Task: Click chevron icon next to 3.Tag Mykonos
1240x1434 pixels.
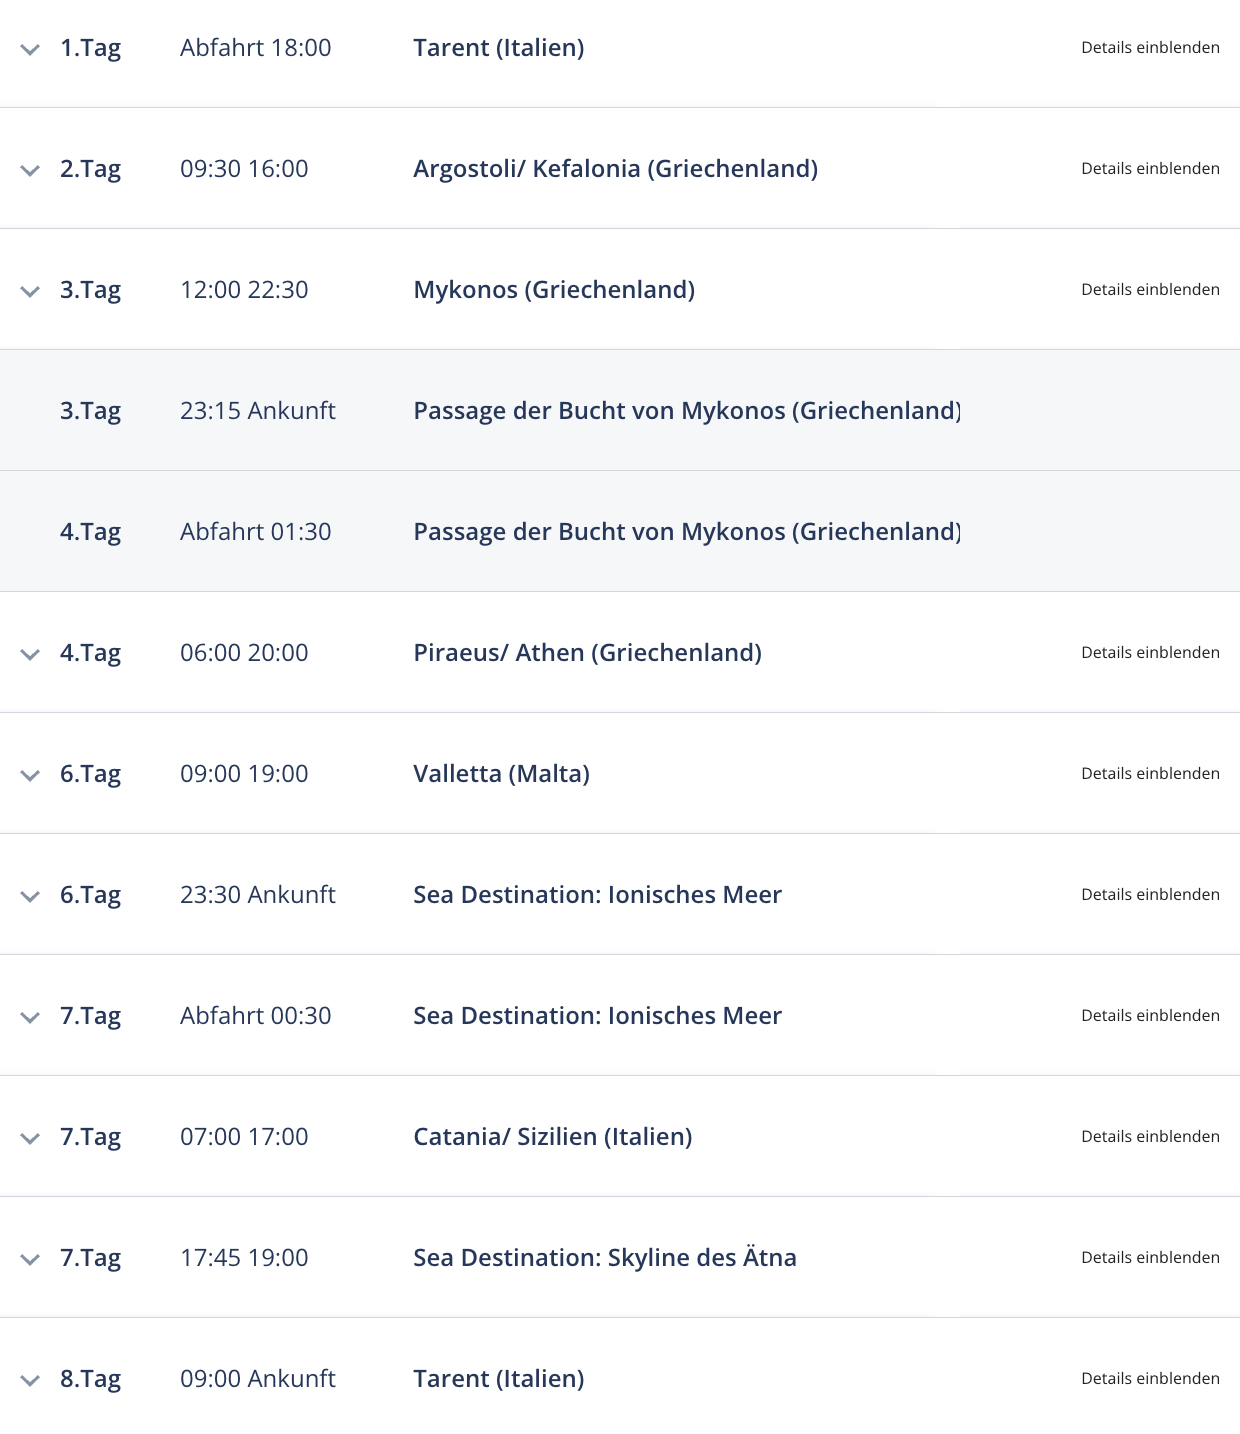Action: point(30,291)
